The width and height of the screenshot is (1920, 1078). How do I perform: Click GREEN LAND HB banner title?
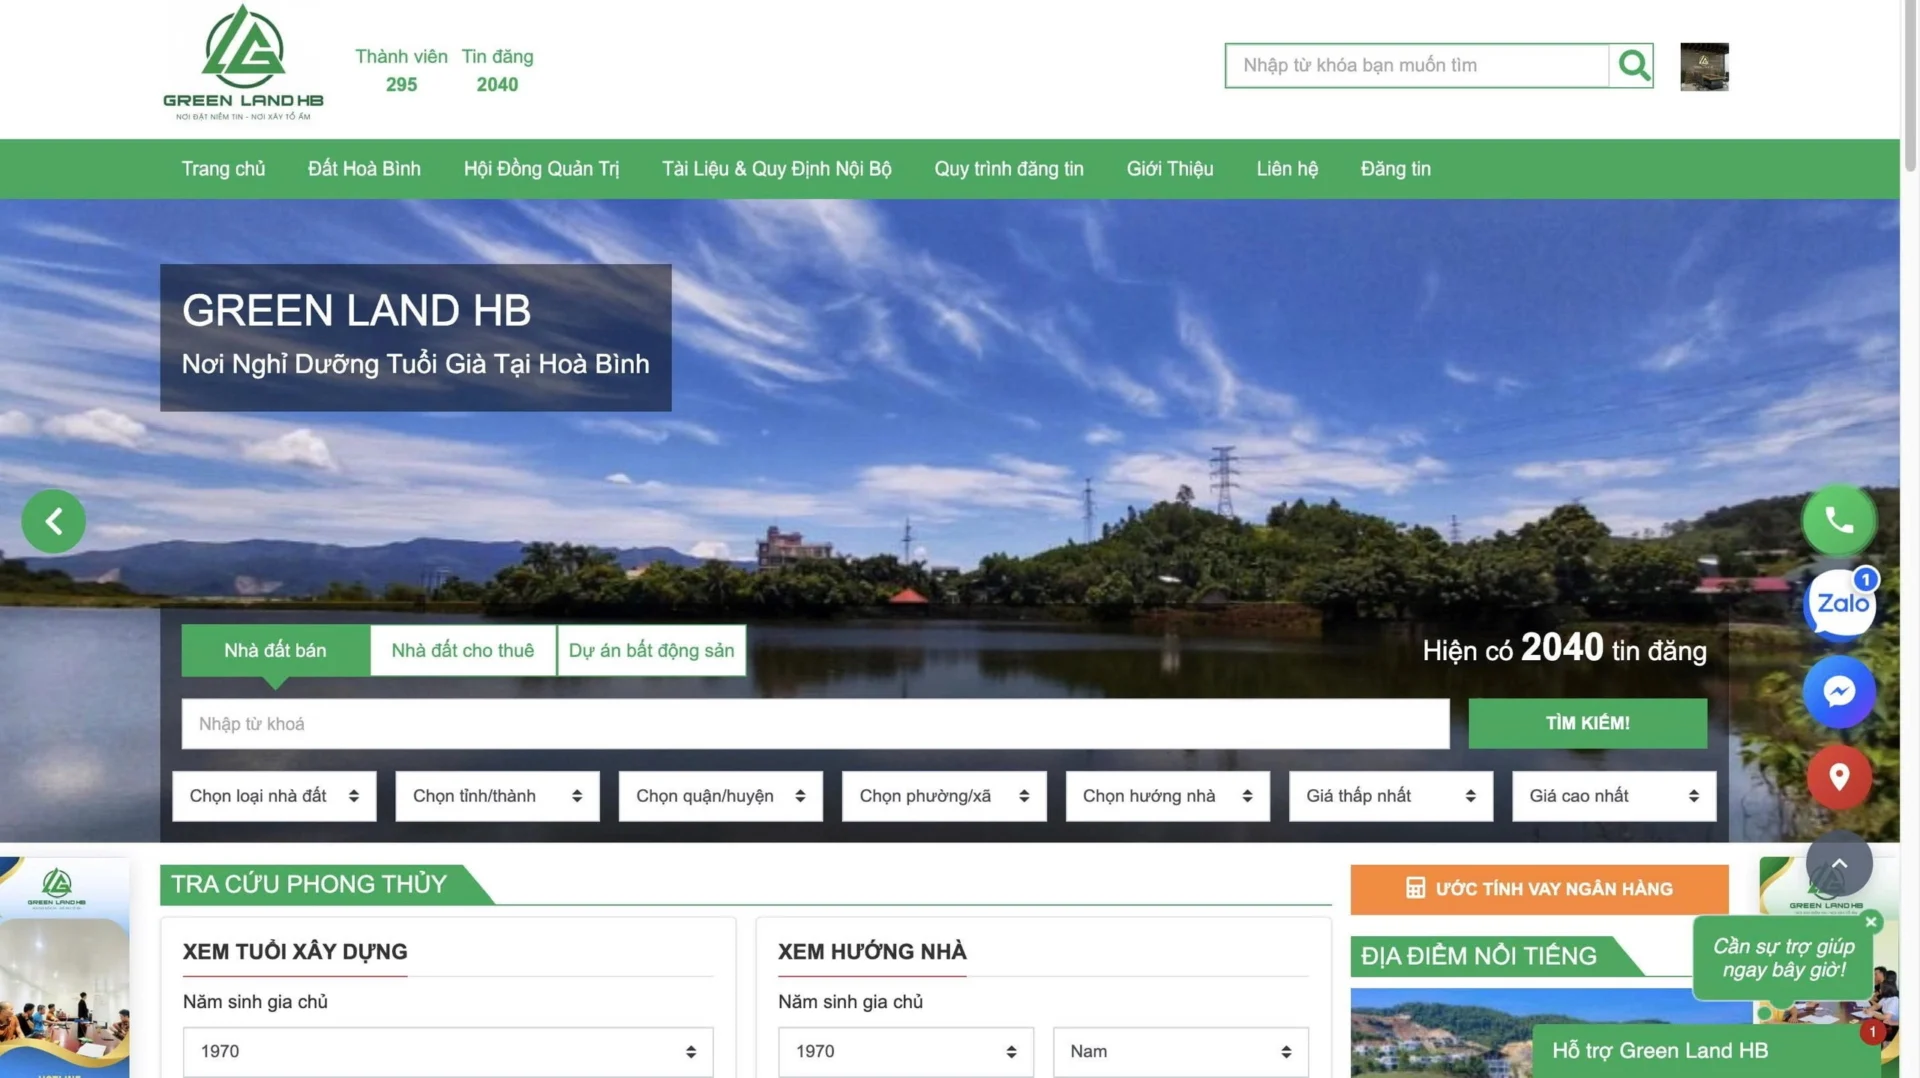[x=356, y=311]
